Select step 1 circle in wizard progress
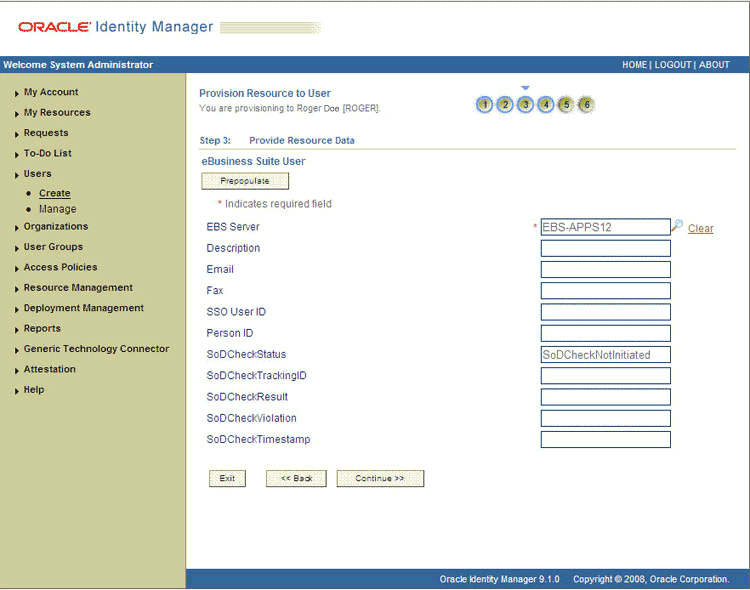Viewport: 750px width, 590px height. pyautogui.click(x=484, y=104)
